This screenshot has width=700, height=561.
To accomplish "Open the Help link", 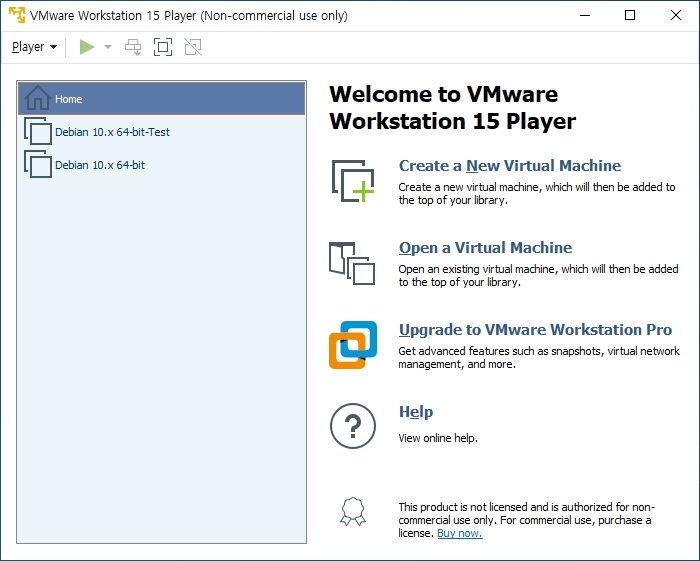I will coord(416,412).
